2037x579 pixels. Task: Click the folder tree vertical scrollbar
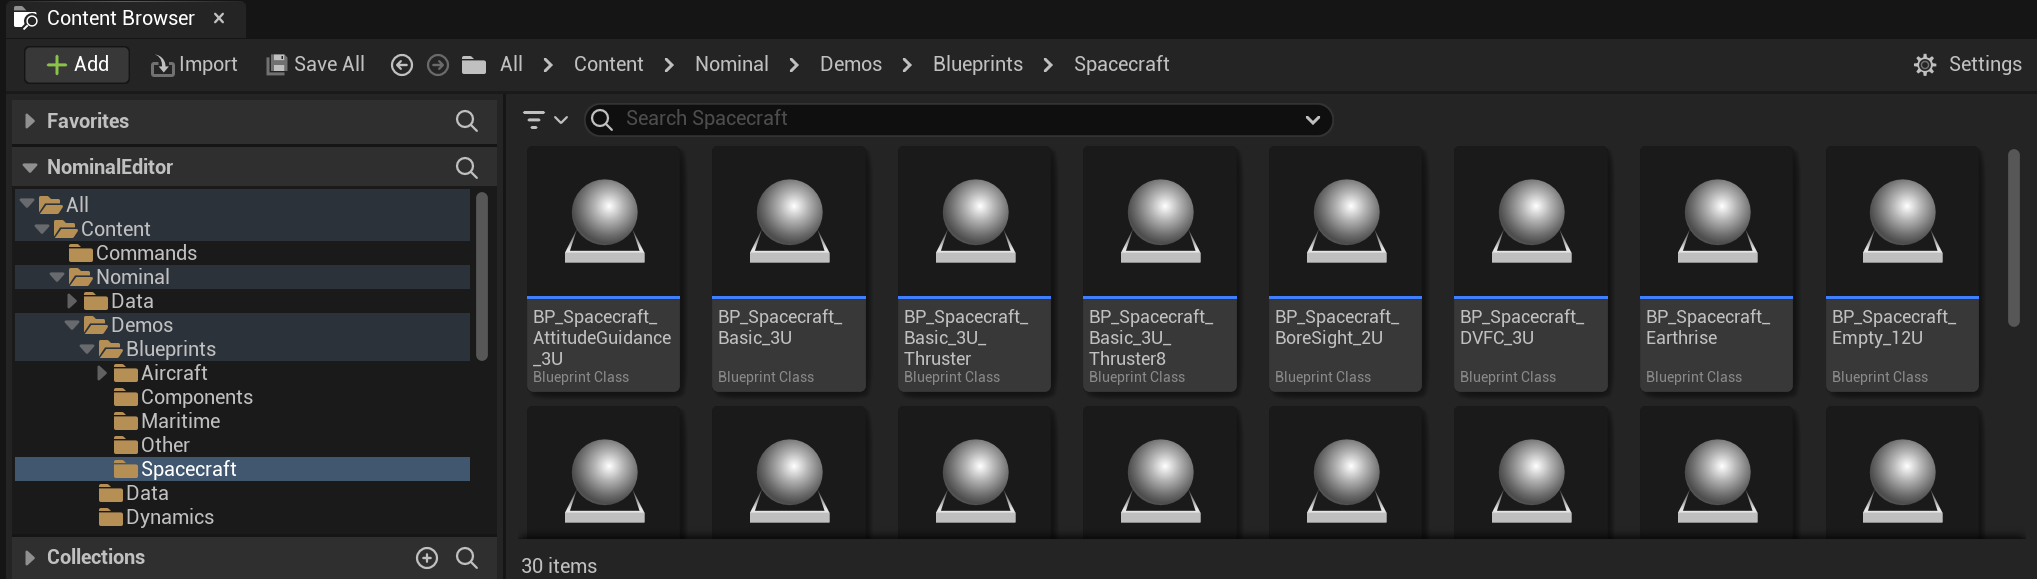[x=482, y=276]
